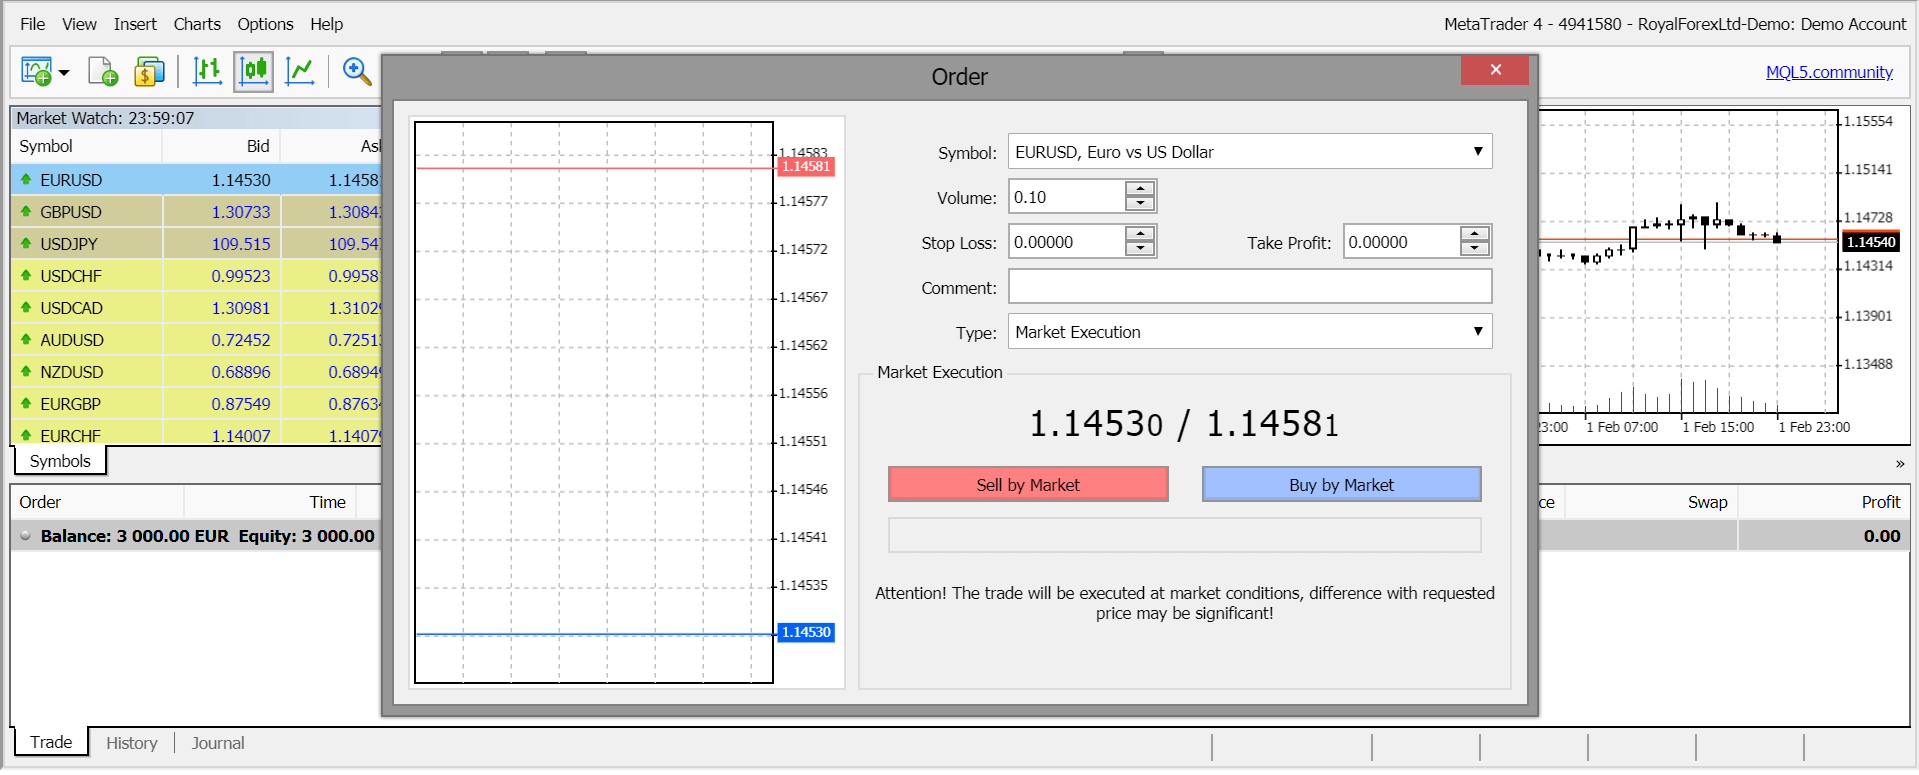Expand the Symbol dropdown in Order dialog

[1477, 152]
